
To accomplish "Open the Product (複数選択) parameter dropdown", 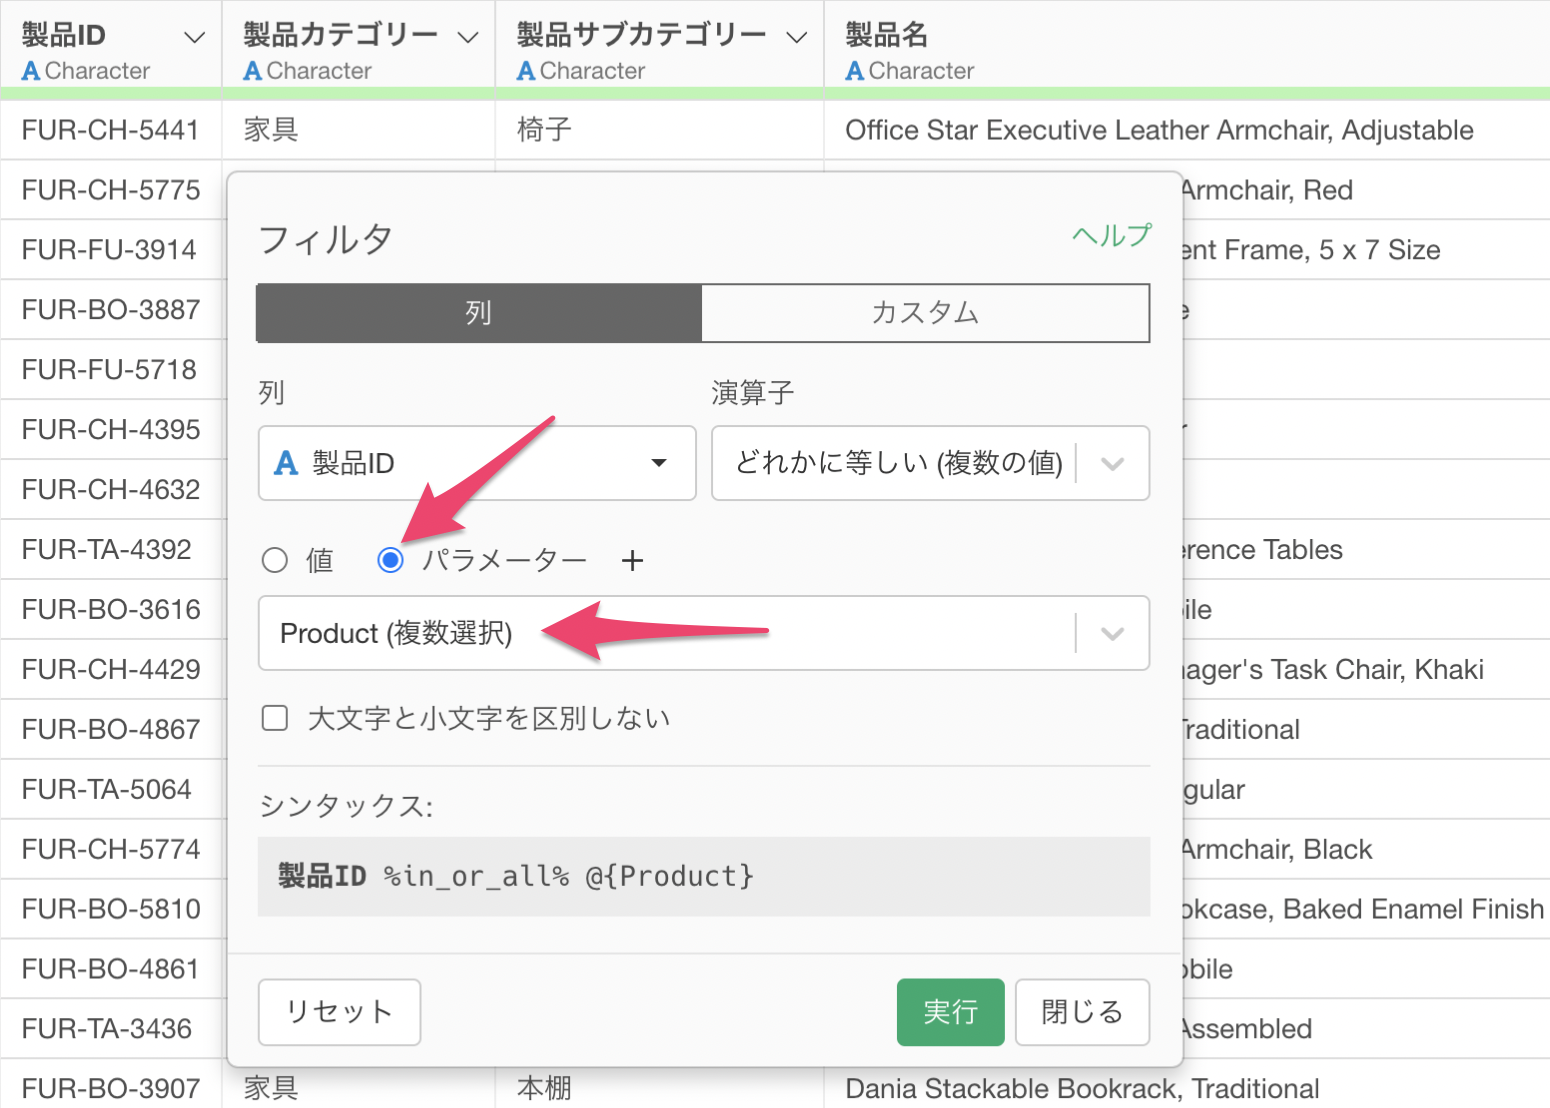I will pyautogui.click(x=1111, y=634).
